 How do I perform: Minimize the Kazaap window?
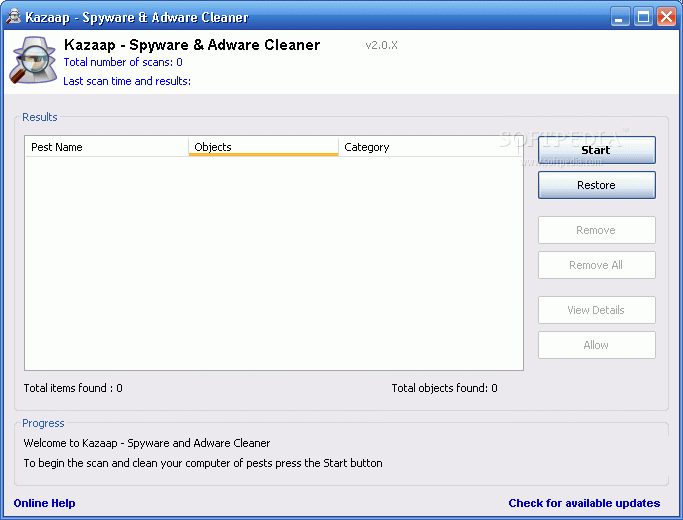619,17
